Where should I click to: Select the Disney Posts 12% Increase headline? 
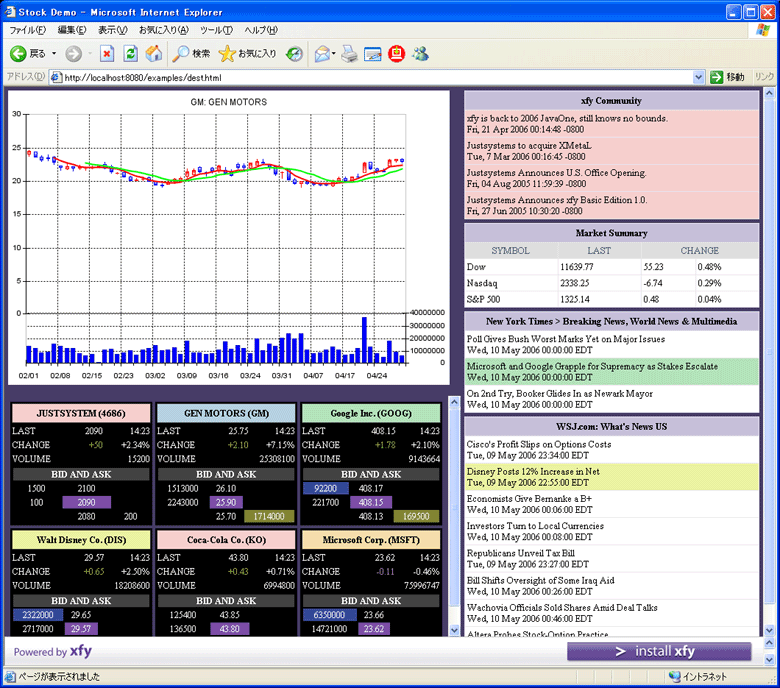click(533, 470)
